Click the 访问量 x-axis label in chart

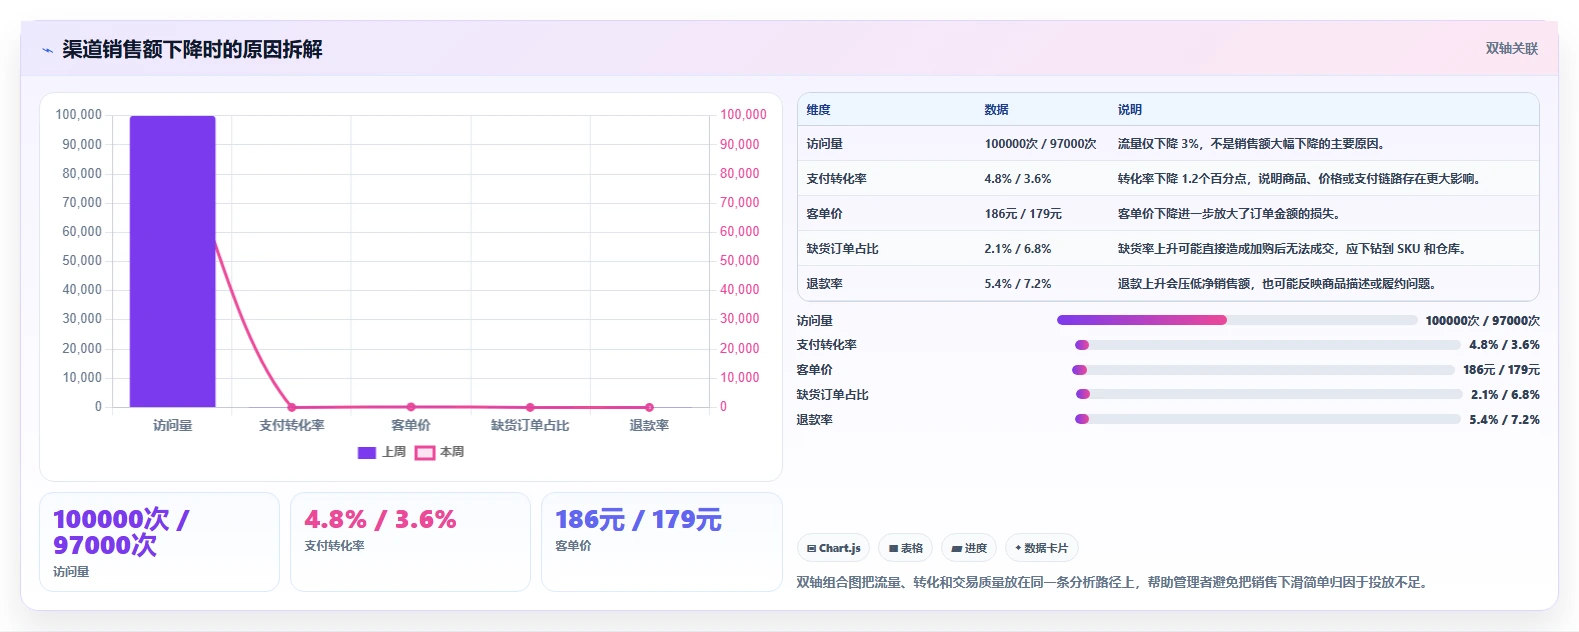click(172, 425)
